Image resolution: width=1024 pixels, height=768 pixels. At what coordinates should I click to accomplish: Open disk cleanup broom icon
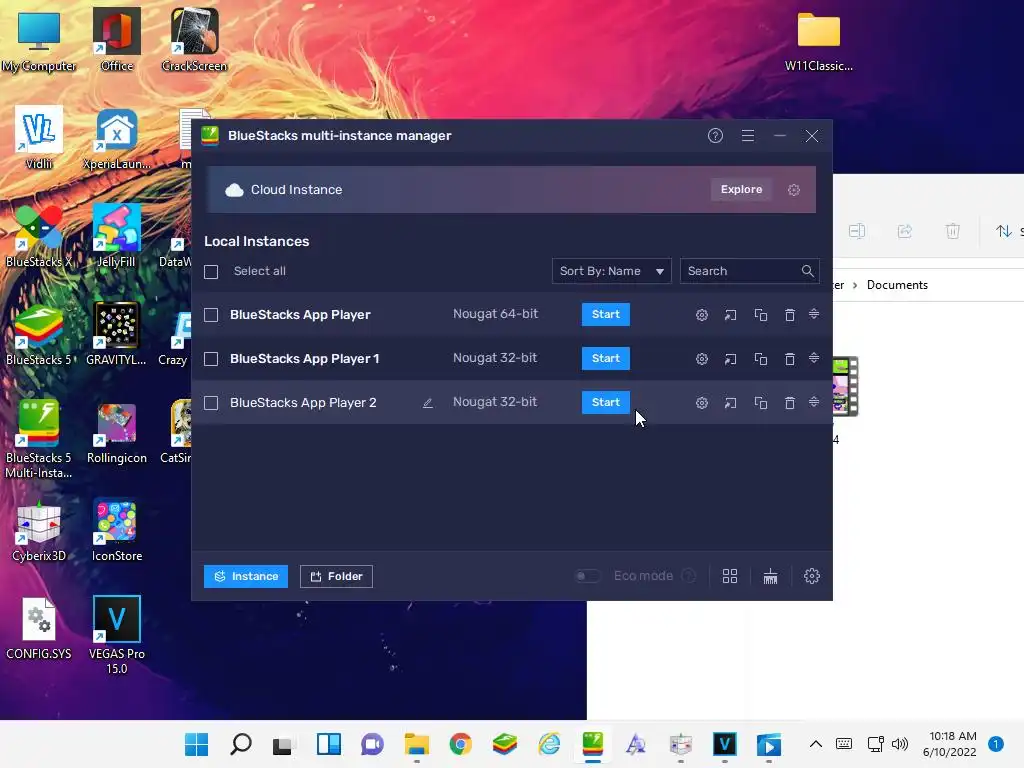coord(771,576)
